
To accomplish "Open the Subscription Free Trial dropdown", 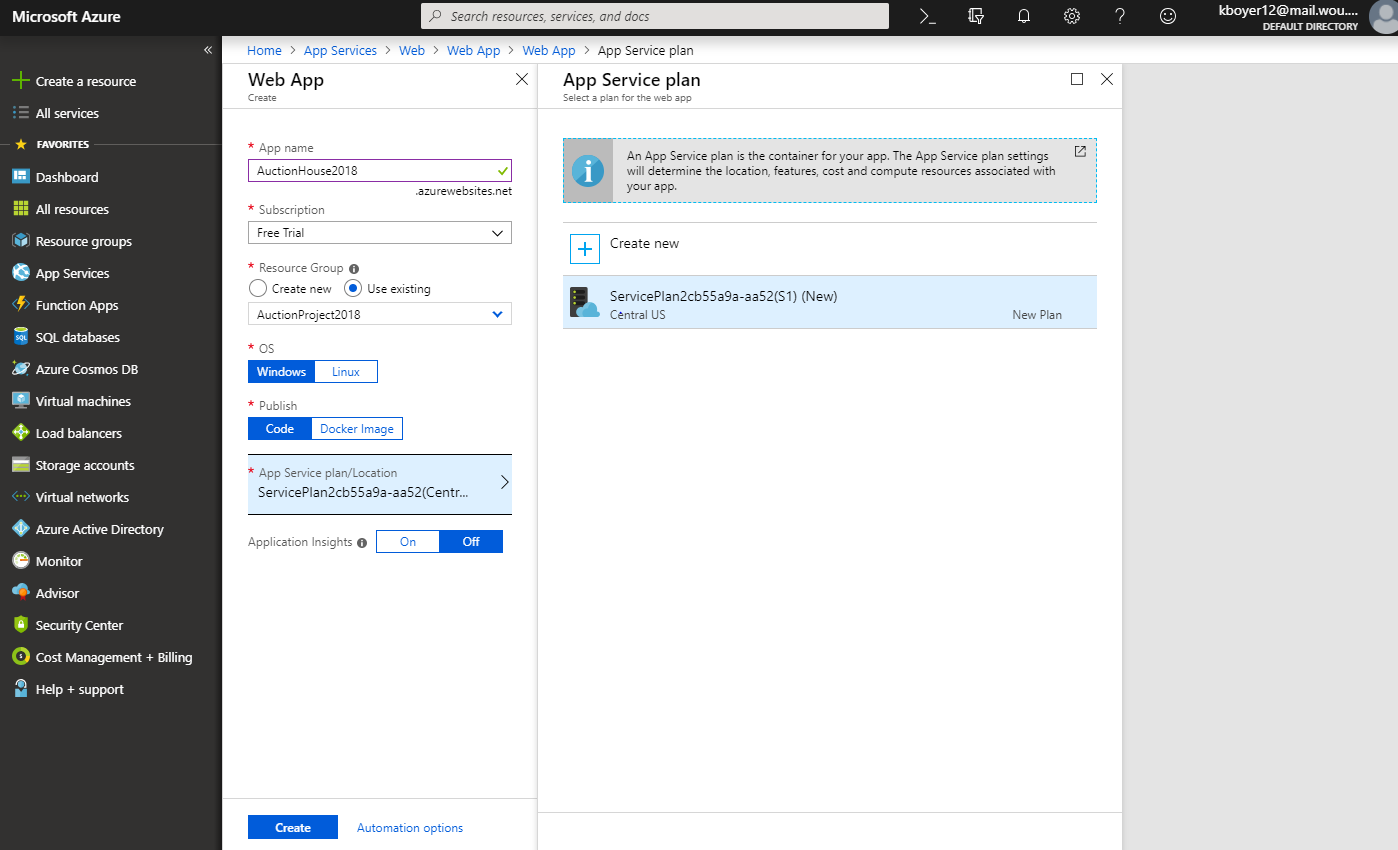I will click(x=380, y=232).
